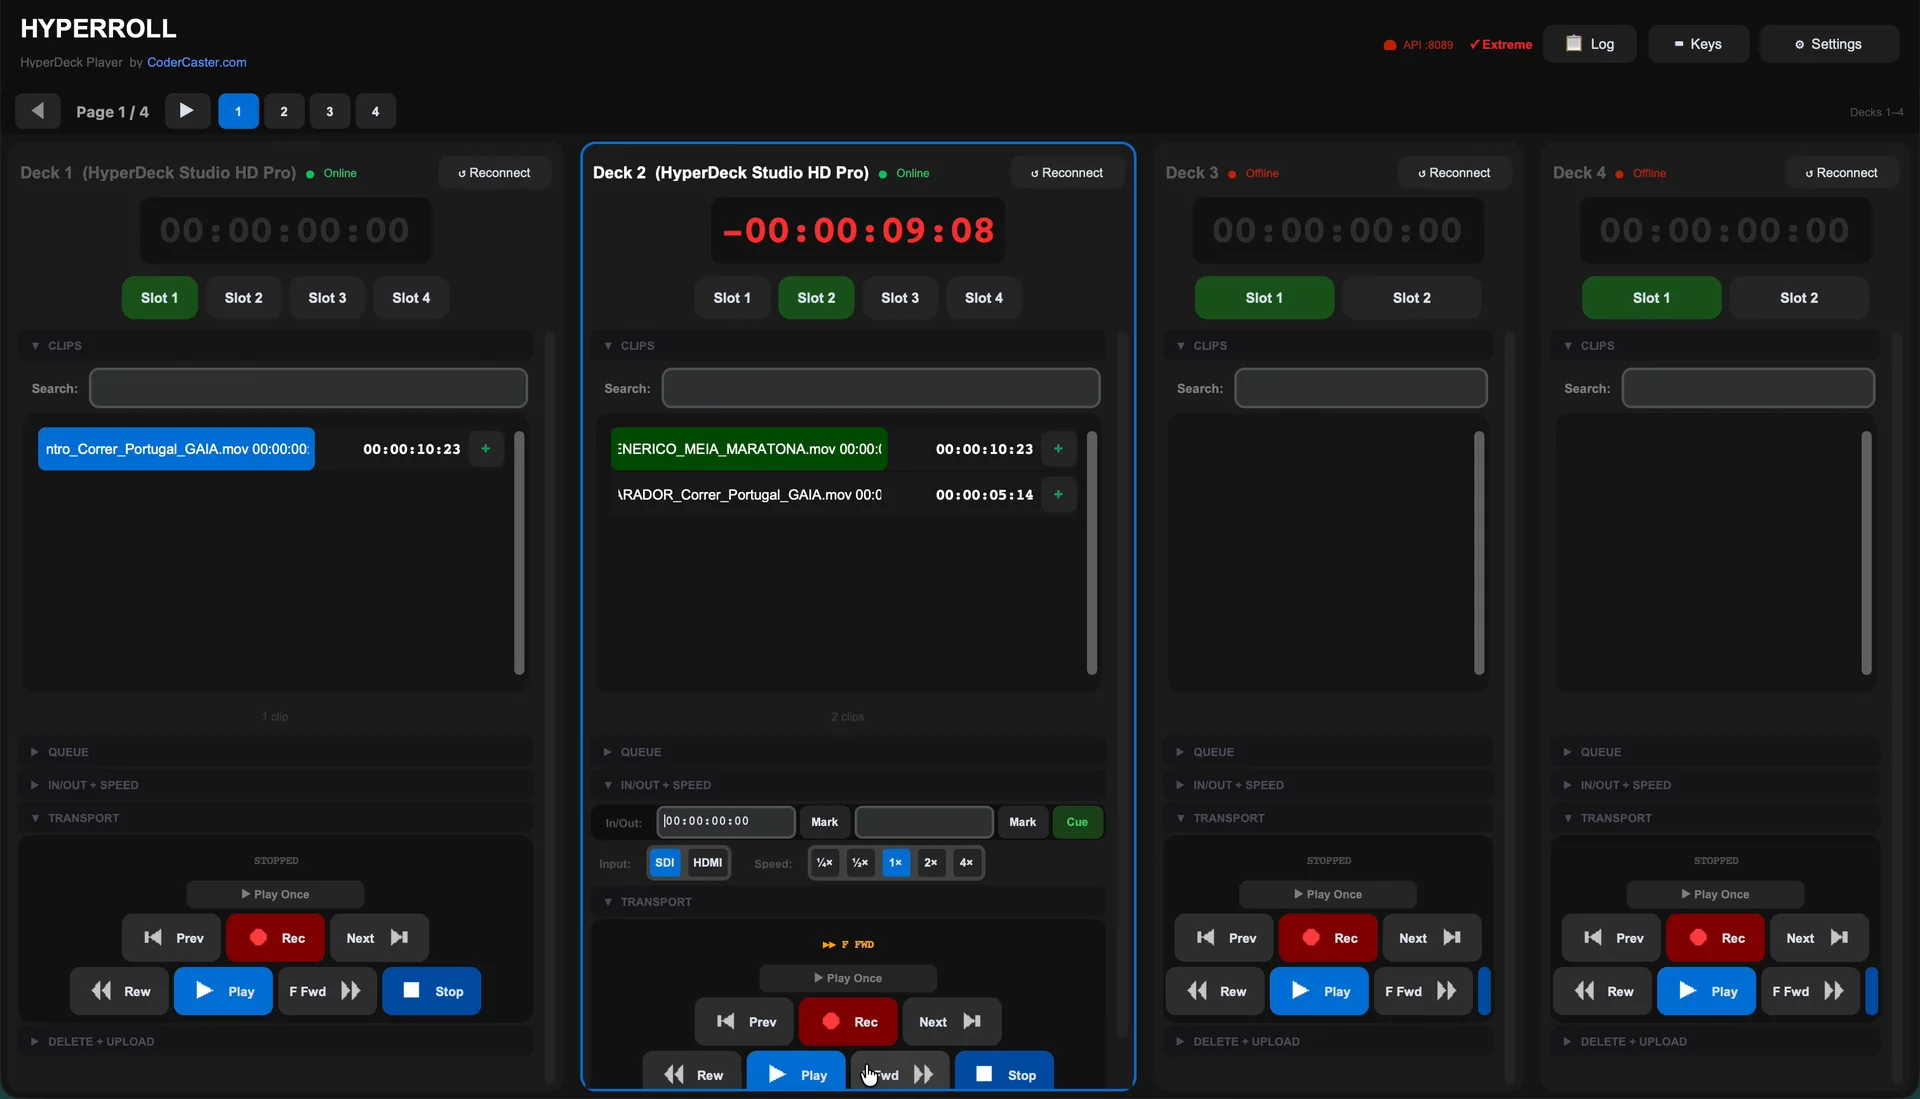Switch Deck 2 input to HDMI
The width and height of the screenshot is (1920, 1099).
(708, 863)
